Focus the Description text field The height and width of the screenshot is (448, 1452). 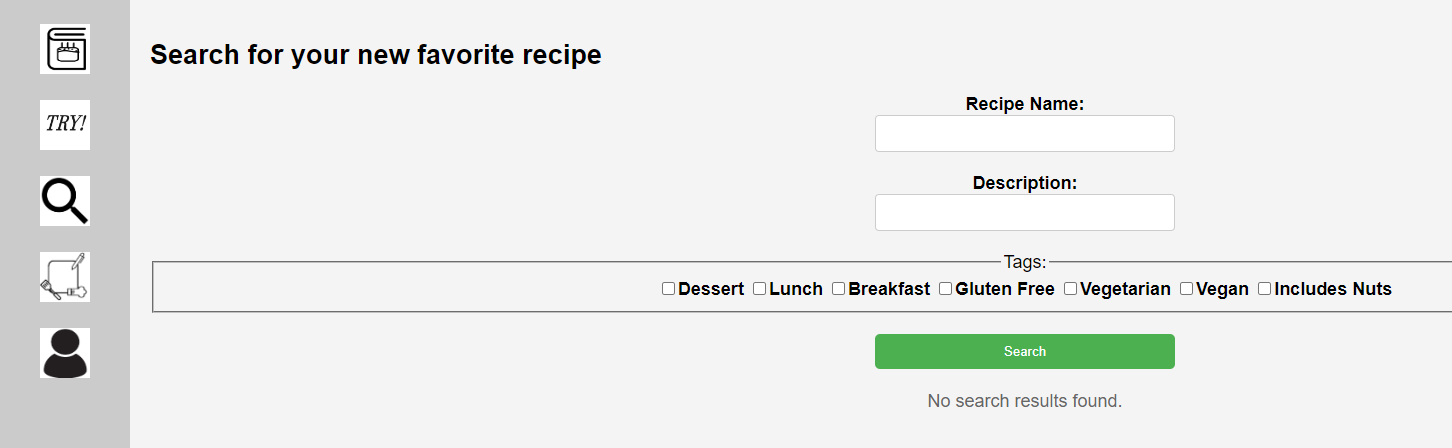tap(1025, 213)
